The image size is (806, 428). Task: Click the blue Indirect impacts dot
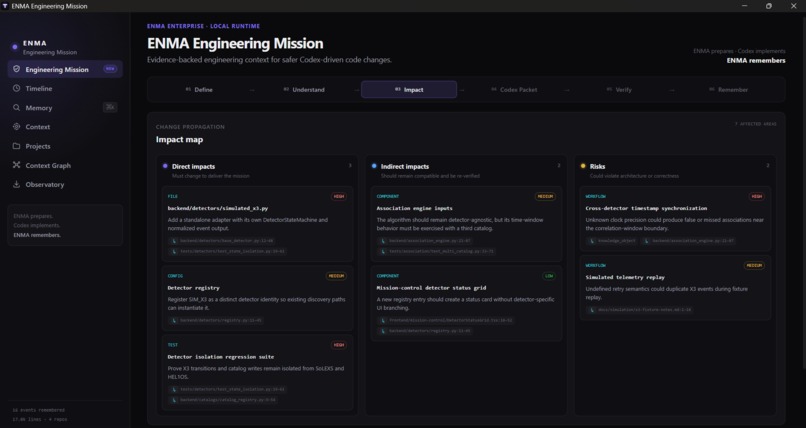374,166
